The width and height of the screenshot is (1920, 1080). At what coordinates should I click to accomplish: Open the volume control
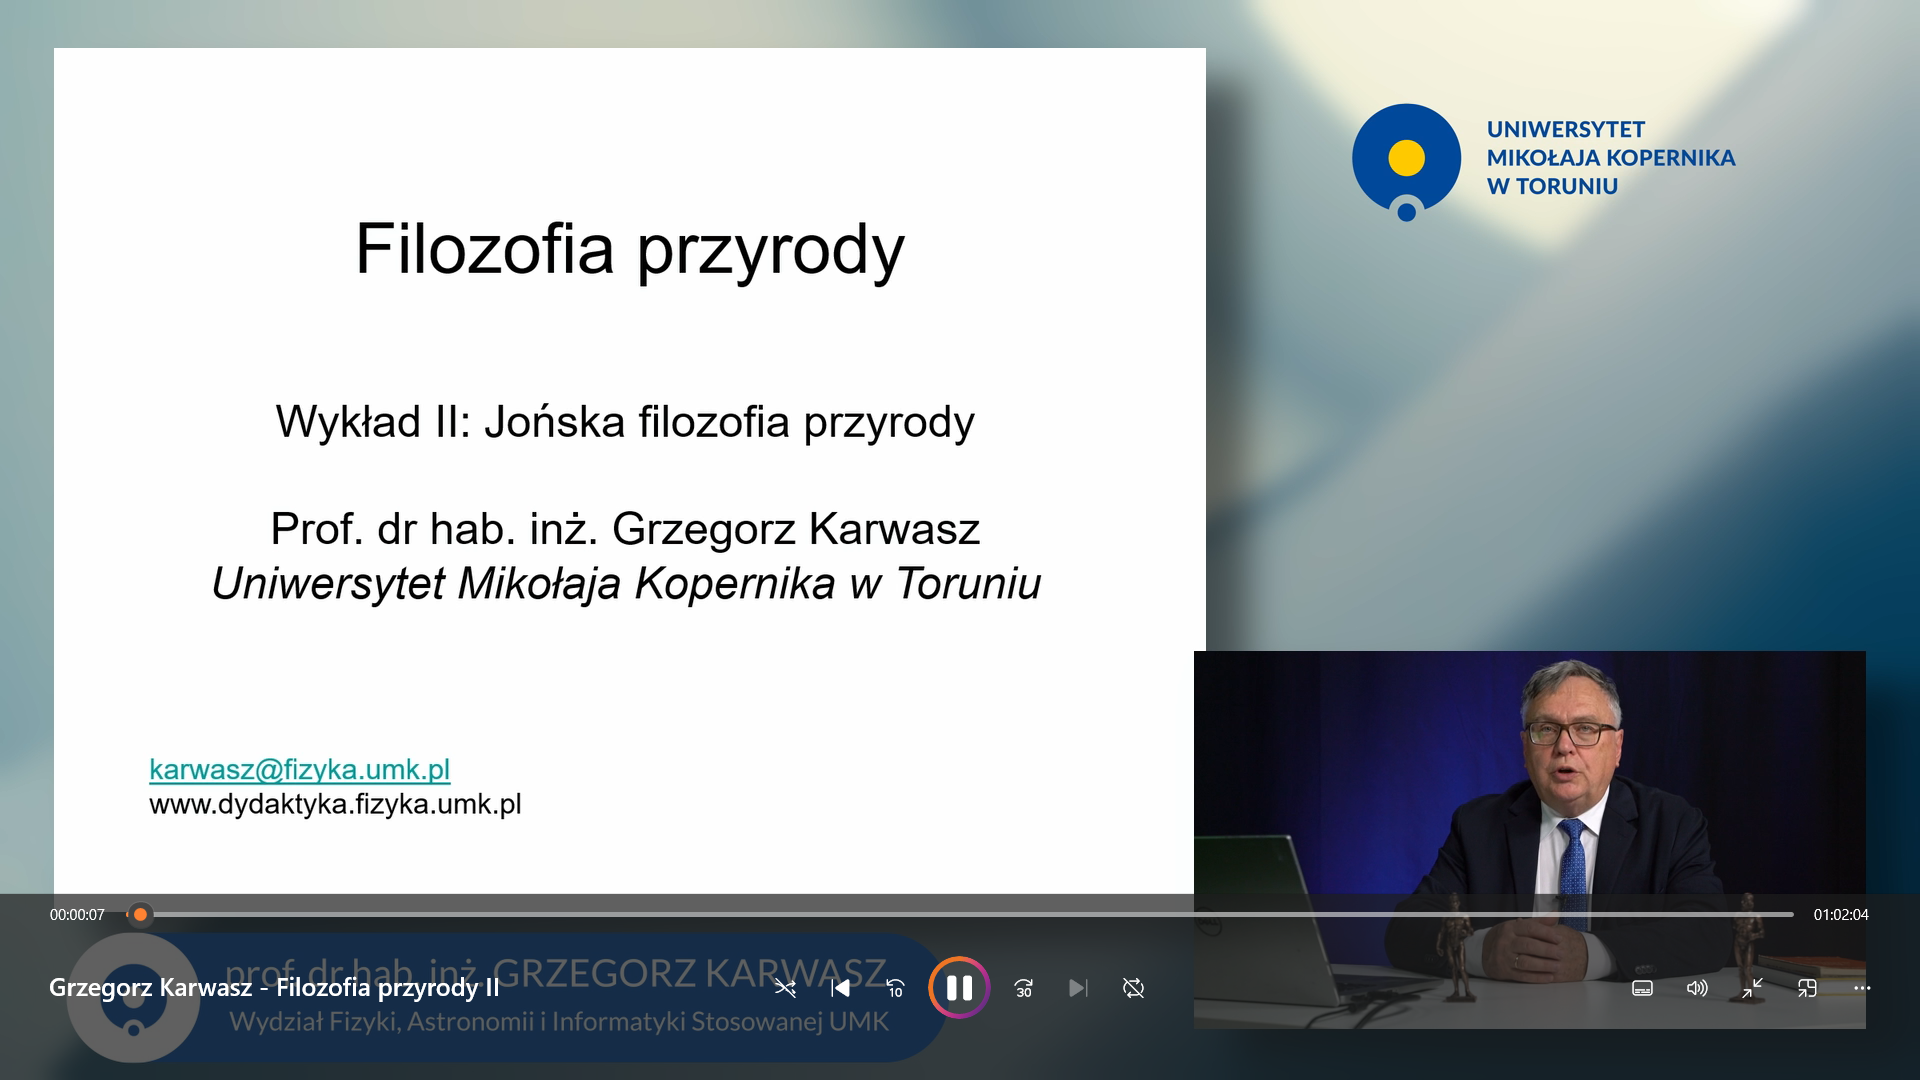tap(1697, 988)
